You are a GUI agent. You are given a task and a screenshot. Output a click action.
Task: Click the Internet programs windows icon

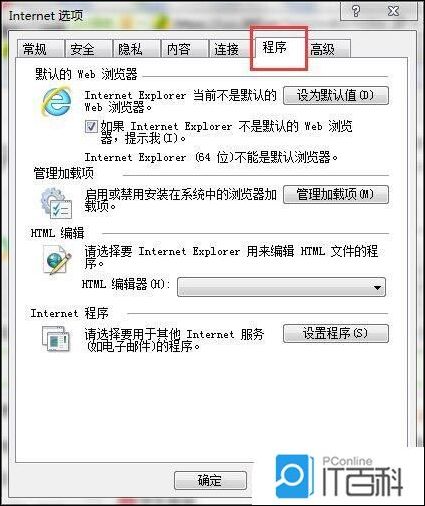pos(56,339)
